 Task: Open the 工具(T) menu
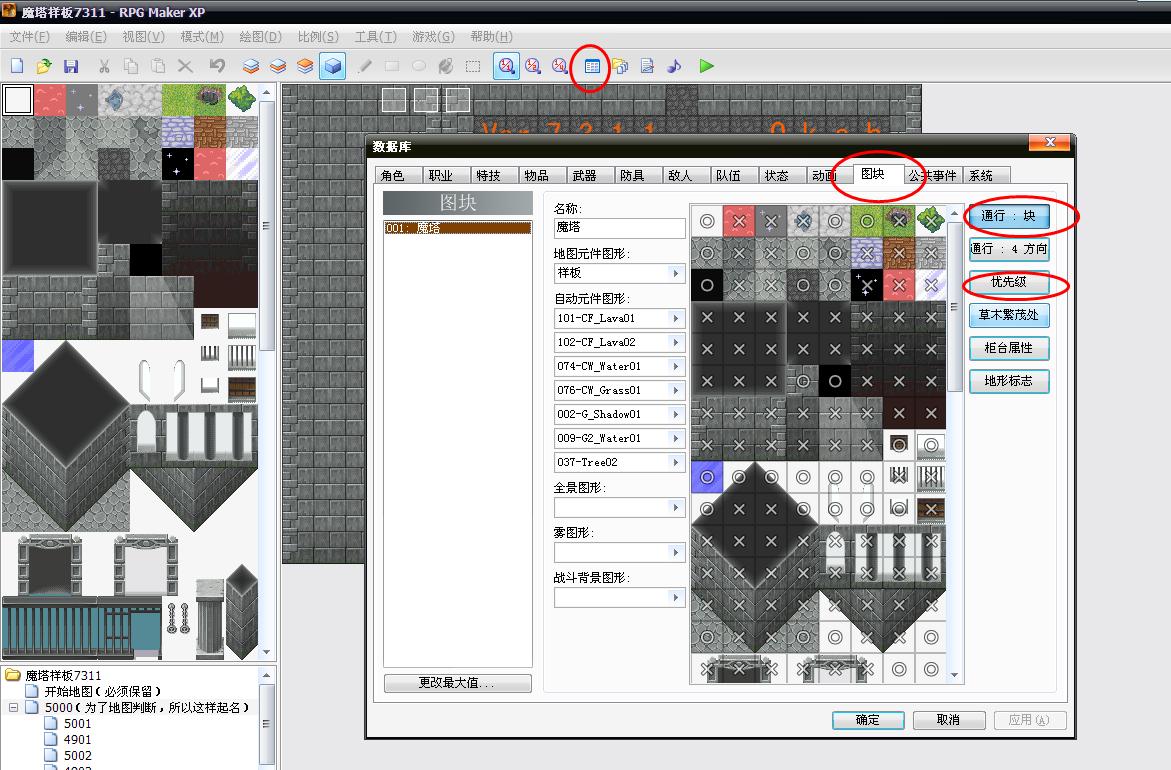tap(376, 37)
